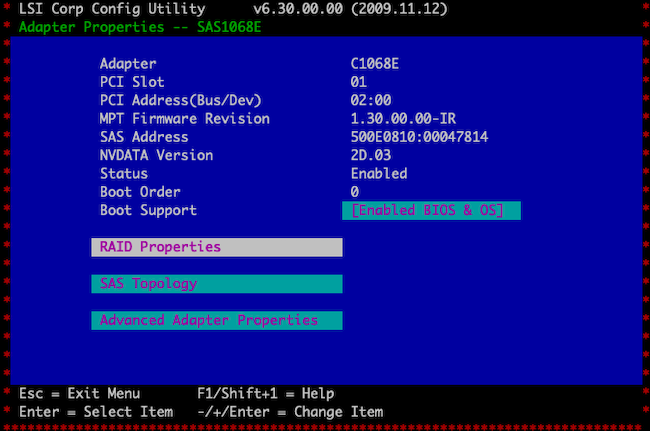Click the Boot Order label
This screenshot has width=650, height=431.
140,192
